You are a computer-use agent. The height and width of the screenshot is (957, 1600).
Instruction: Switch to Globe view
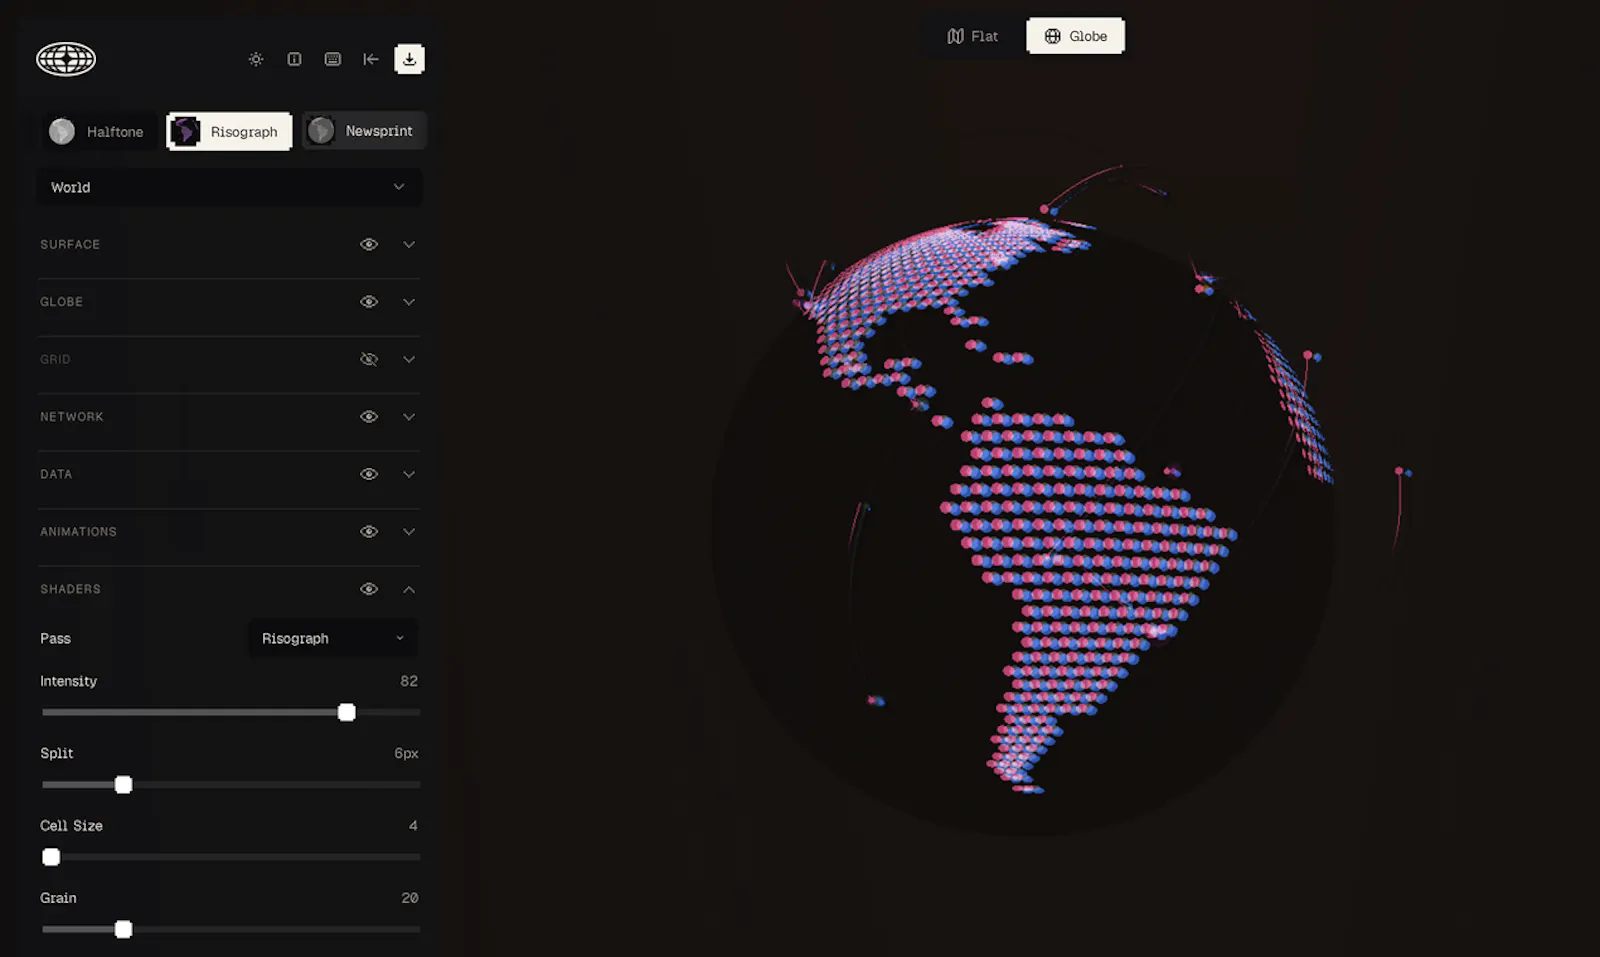coord(1075,36)
